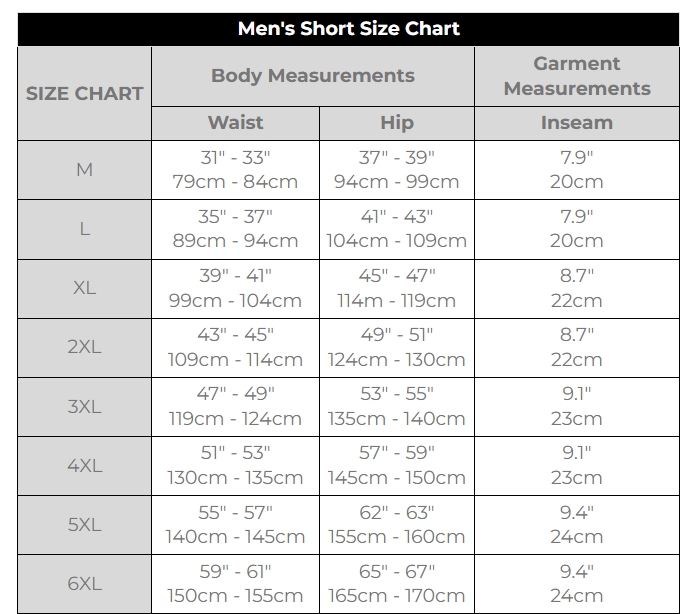Click the L size row label
Viewport: 691px width, 614px height.
point(85,229)
